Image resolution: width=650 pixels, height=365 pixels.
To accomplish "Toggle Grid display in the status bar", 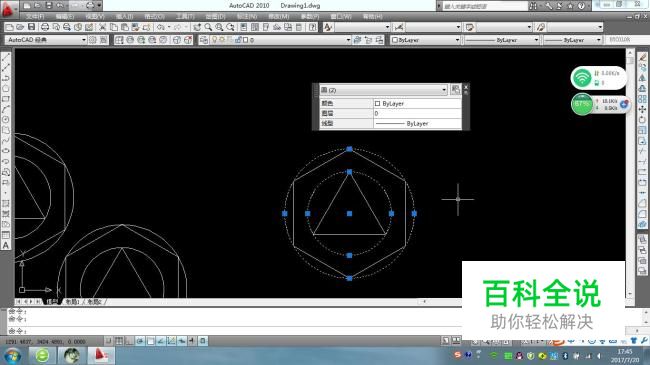I will click(x=119, y=341).
